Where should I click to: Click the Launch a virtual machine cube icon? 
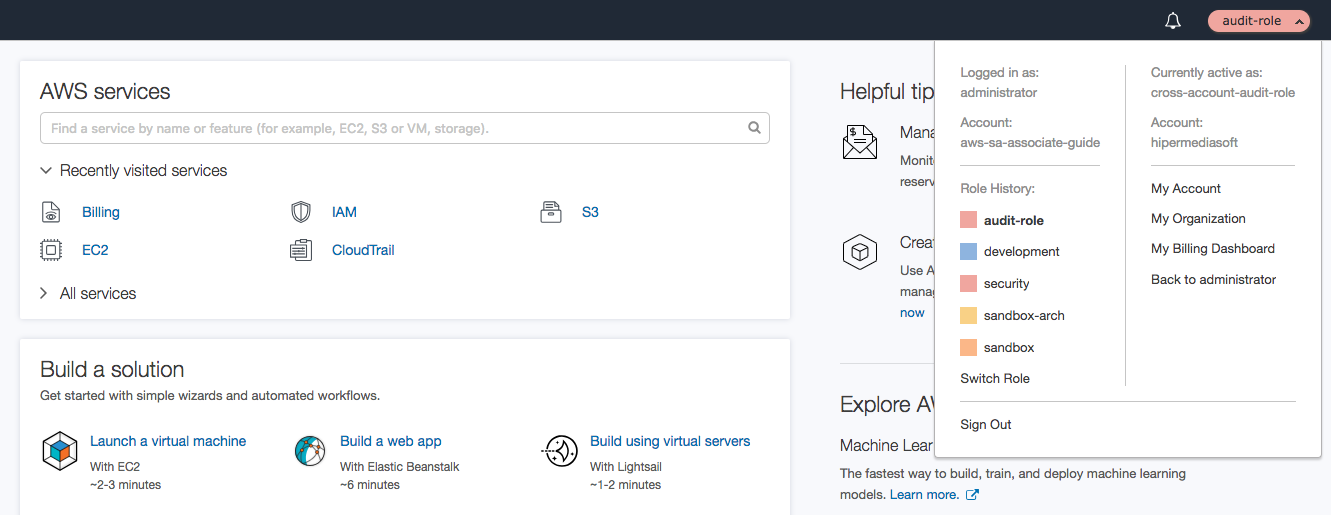coord(60,451)
